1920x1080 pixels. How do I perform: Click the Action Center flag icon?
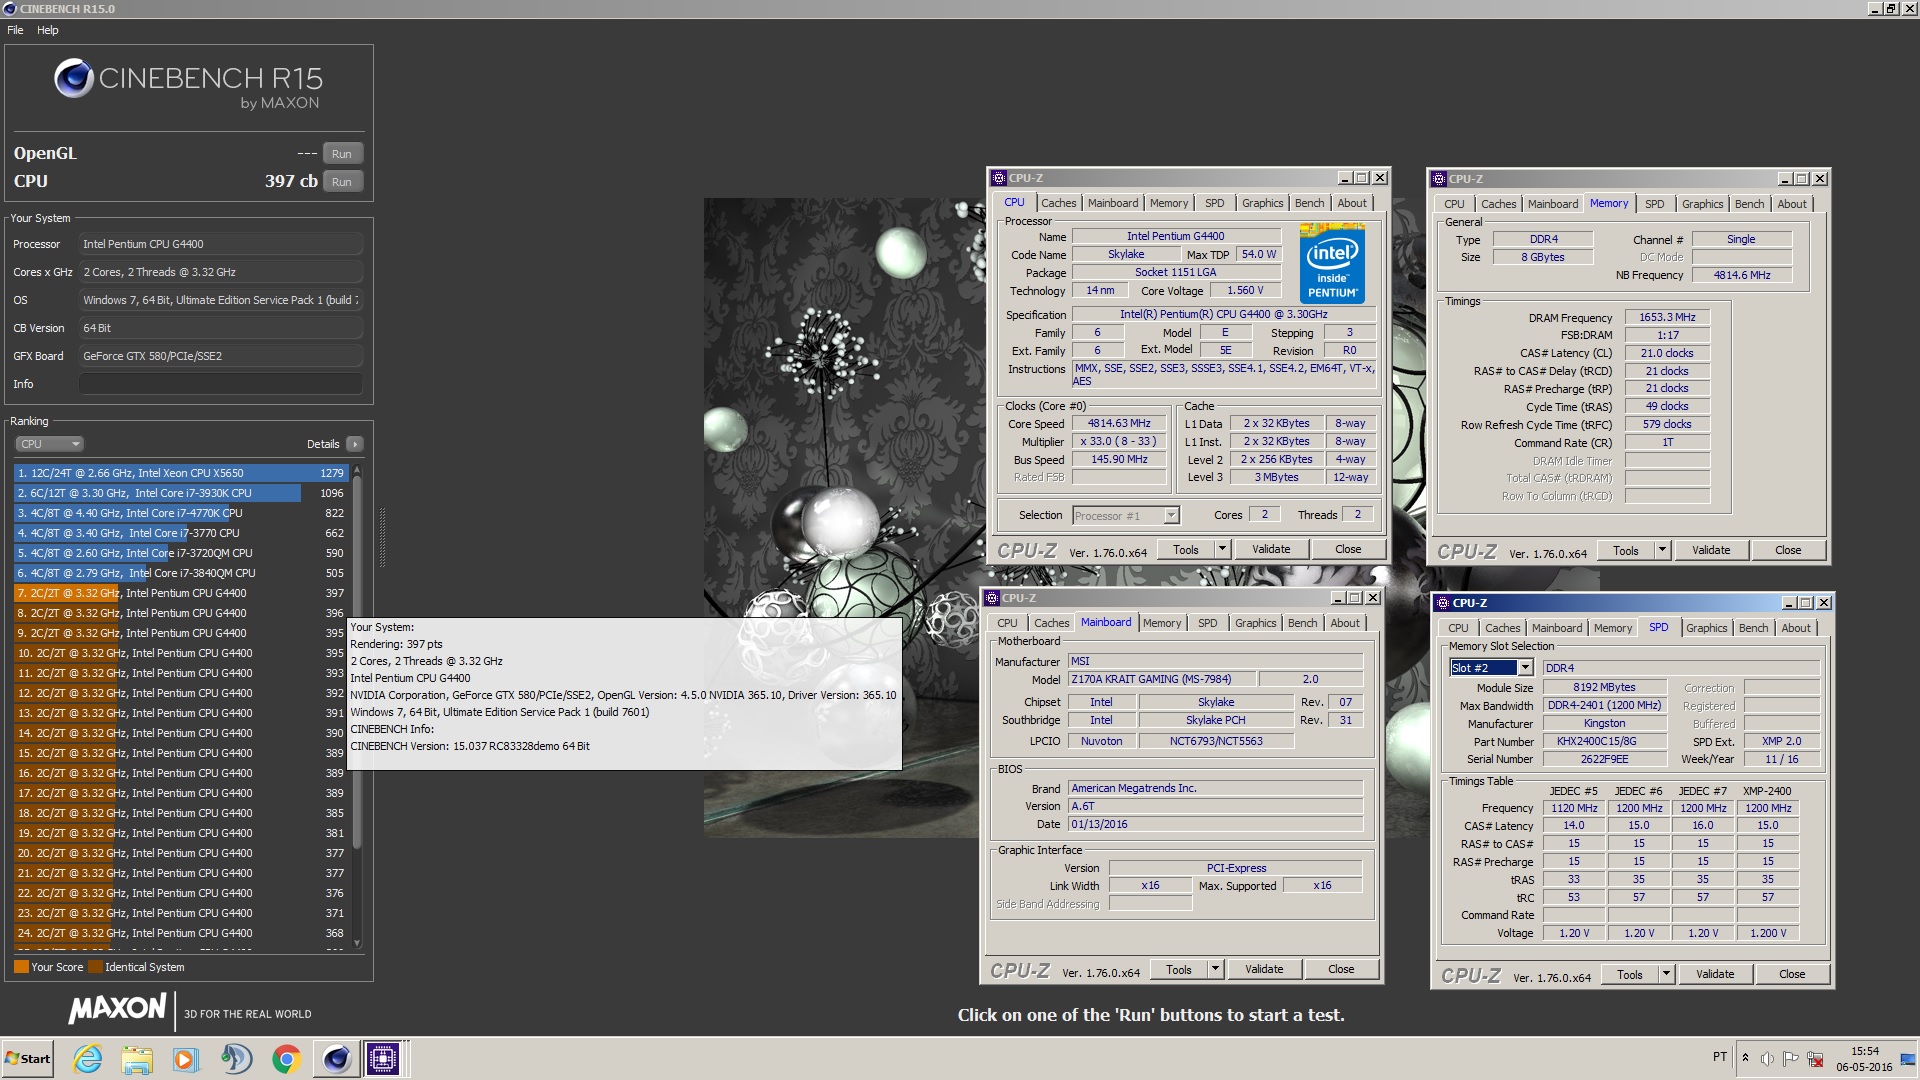[1790, 1058]
